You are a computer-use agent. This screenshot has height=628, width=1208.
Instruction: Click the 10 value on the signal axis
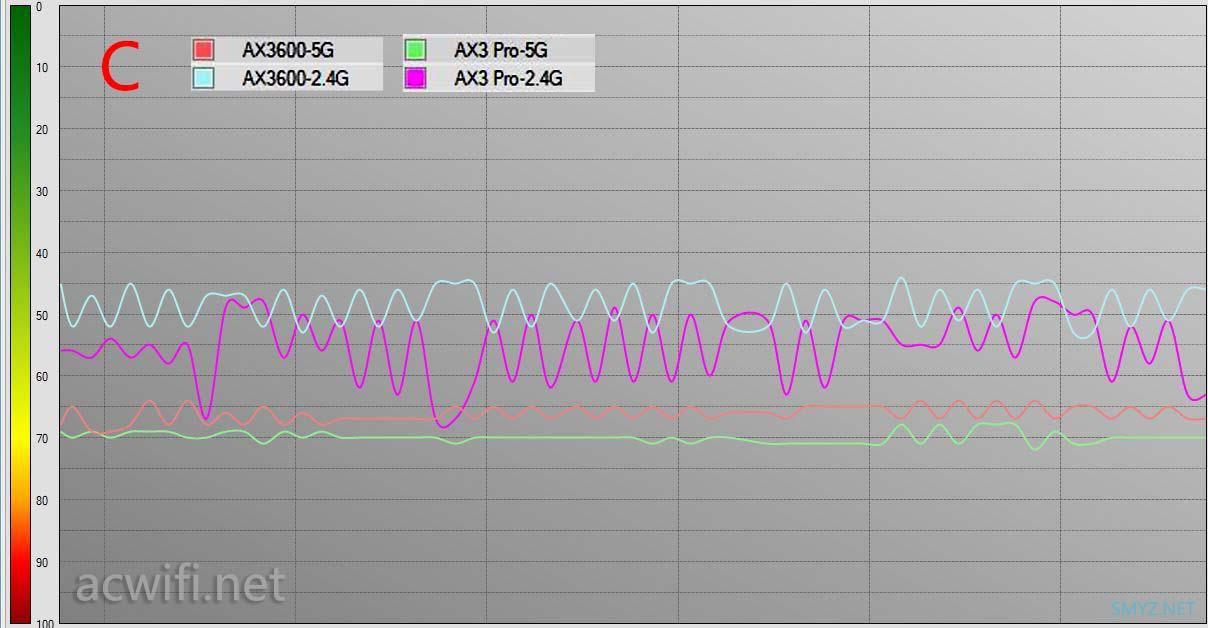[x=41, y=67]
